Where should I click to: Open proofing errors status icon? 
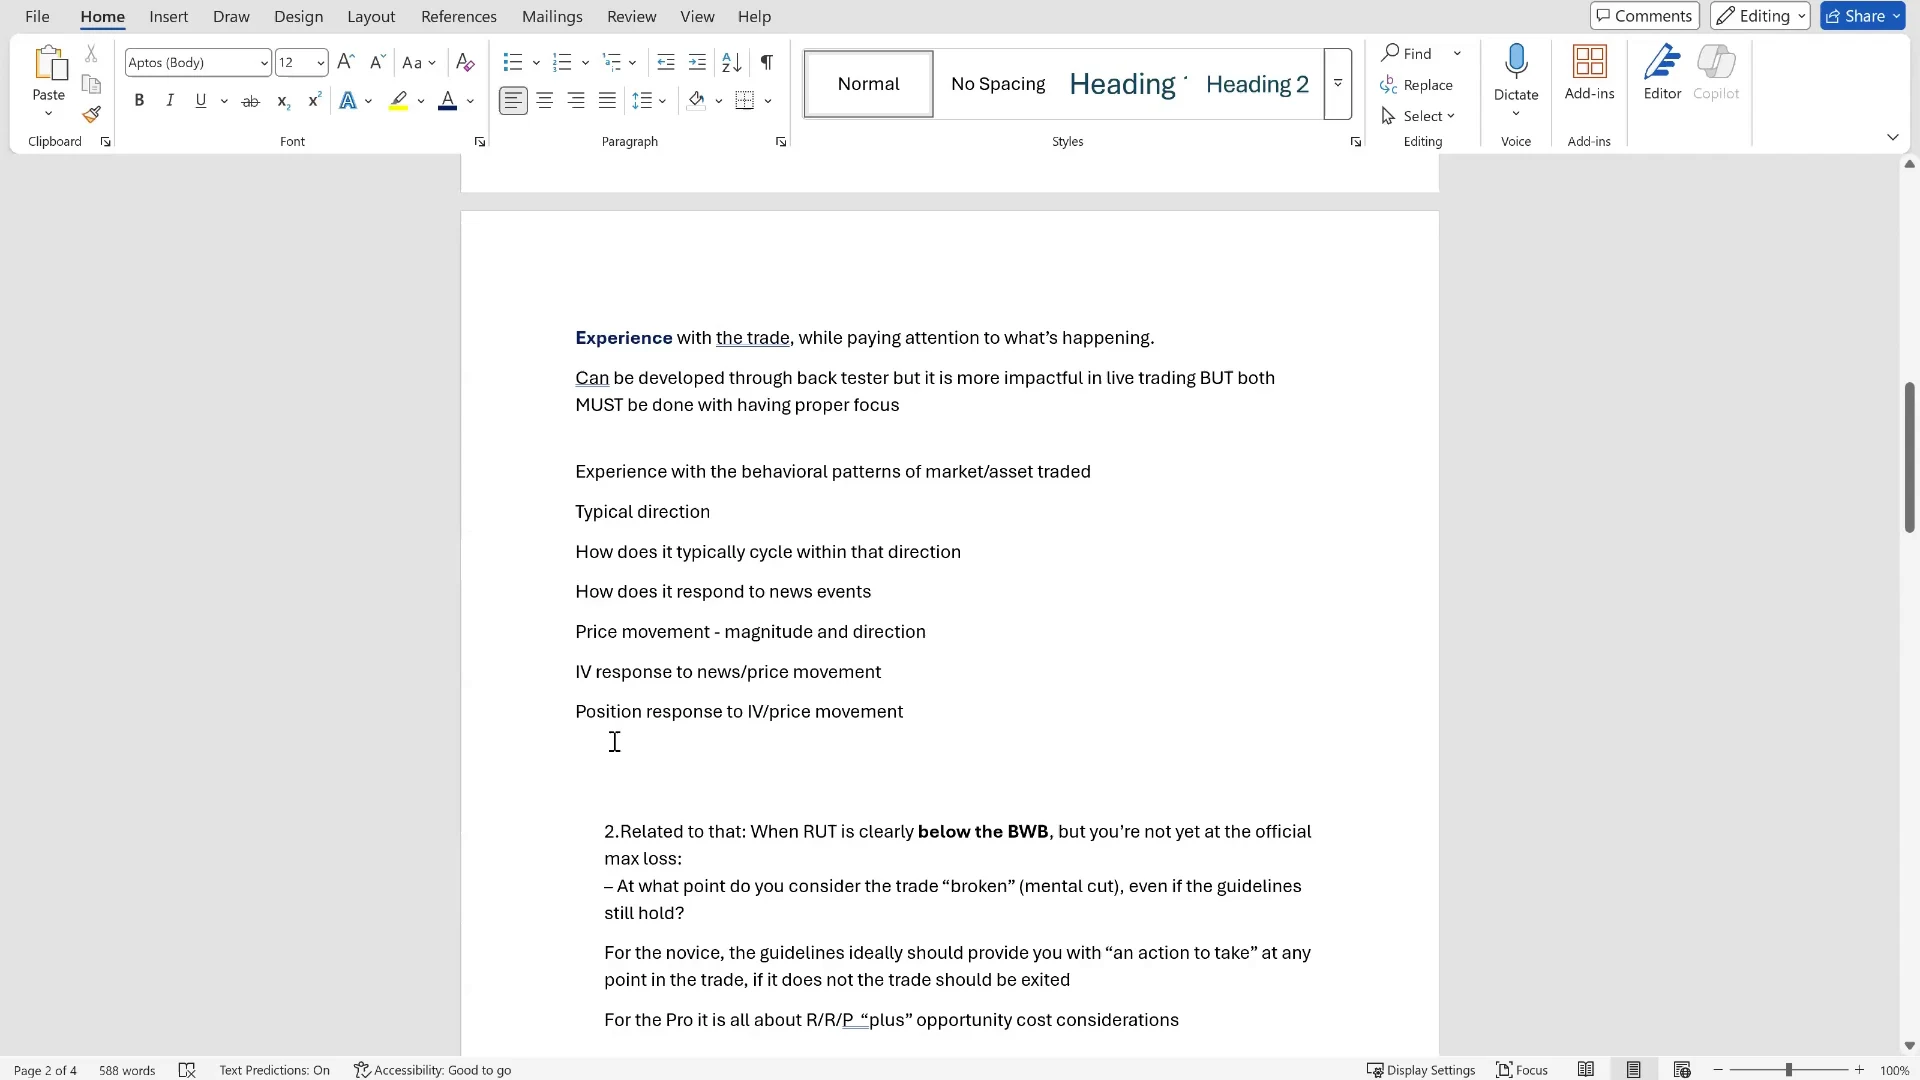pyautogui.click(x=187, y=1070)
